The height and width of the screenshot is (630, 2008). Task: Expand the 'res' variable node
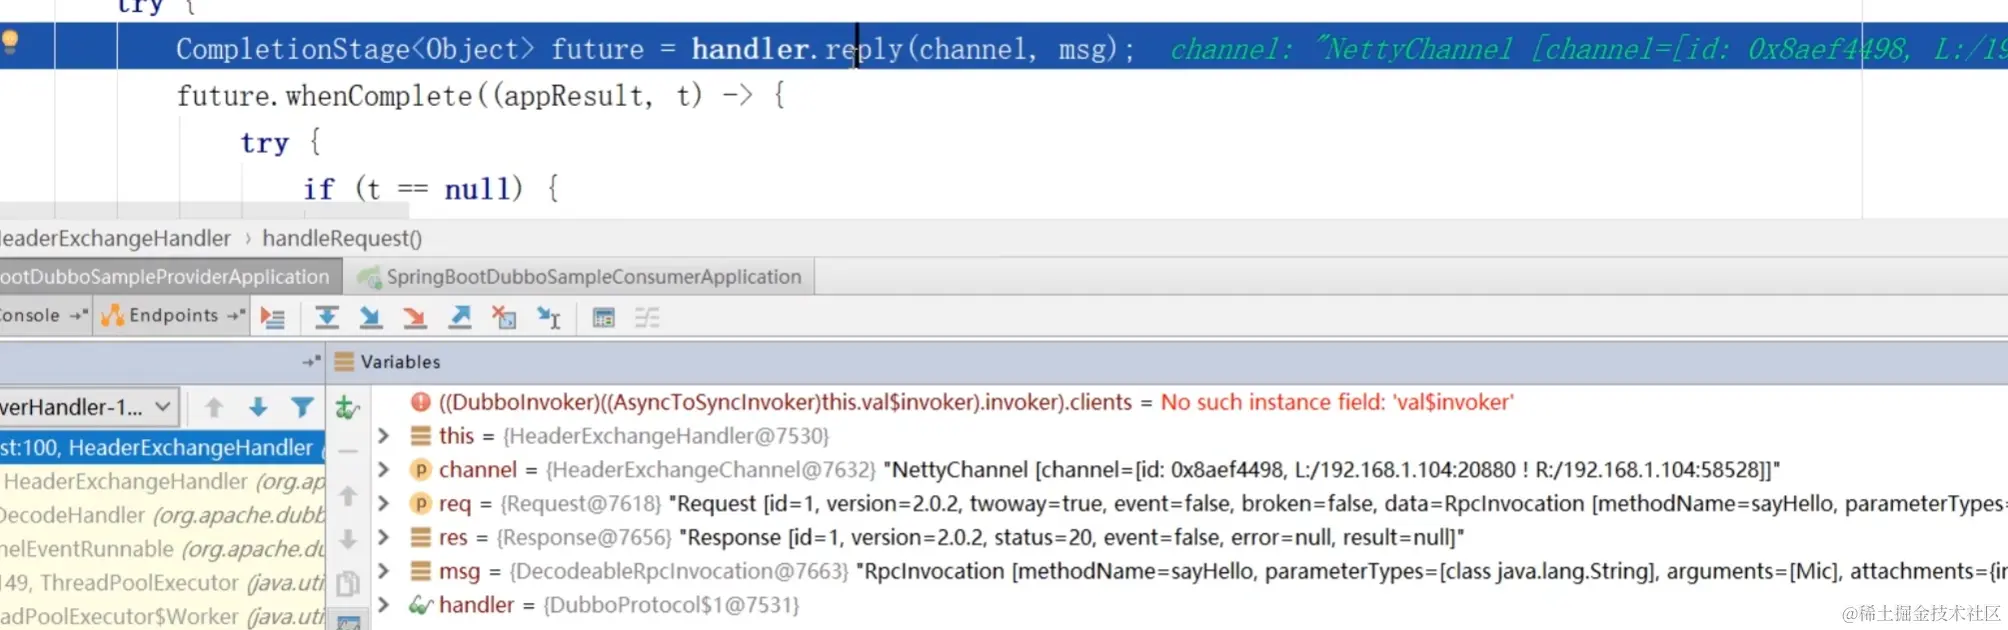click(383, 538)
